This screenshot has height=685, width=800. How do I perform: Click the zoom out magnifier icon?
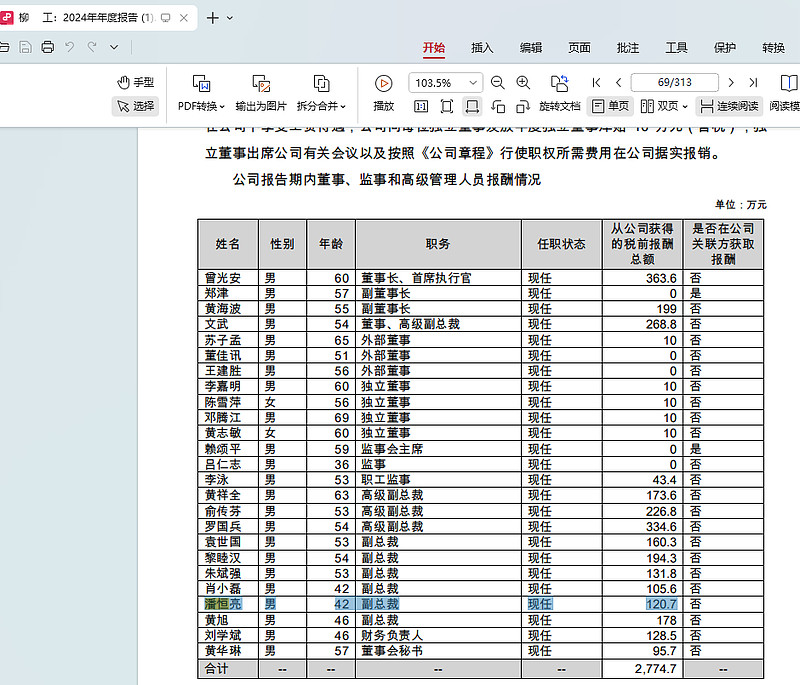click(x=498, y=83)
